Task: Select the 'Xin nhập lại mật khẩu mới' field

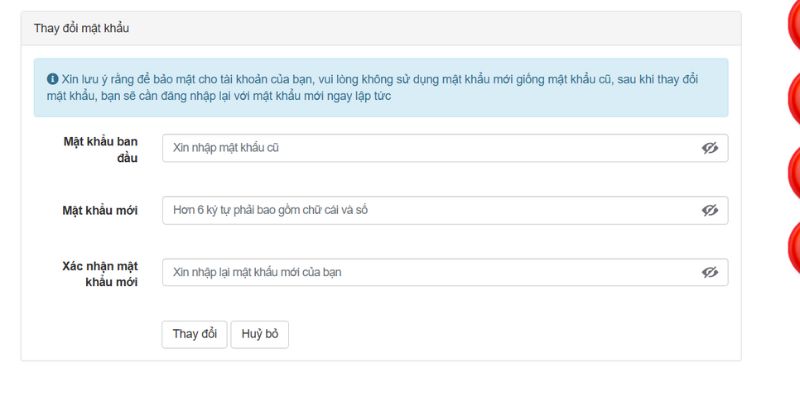Action: pos(430,272)
